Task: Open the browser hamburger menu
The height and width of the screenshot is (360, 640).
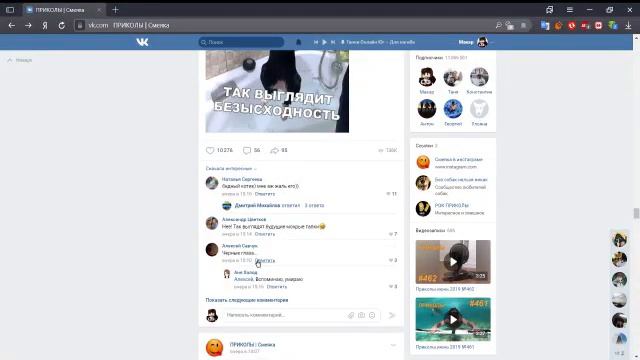Action: click(569, 10)
